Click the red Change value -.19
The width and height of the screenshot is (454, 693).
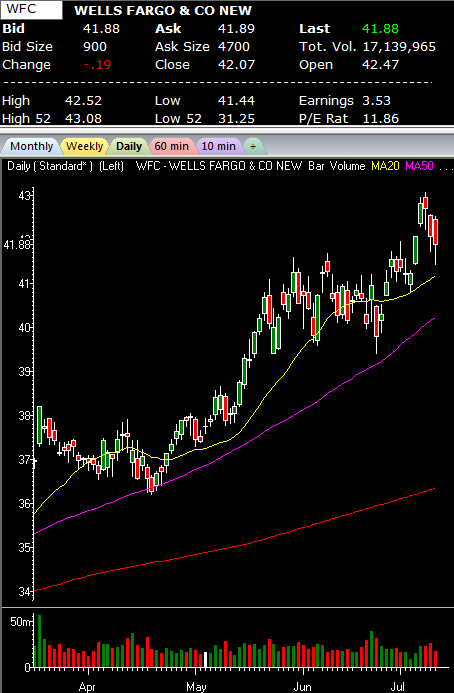pyautogui.click(x=97, y=65)
